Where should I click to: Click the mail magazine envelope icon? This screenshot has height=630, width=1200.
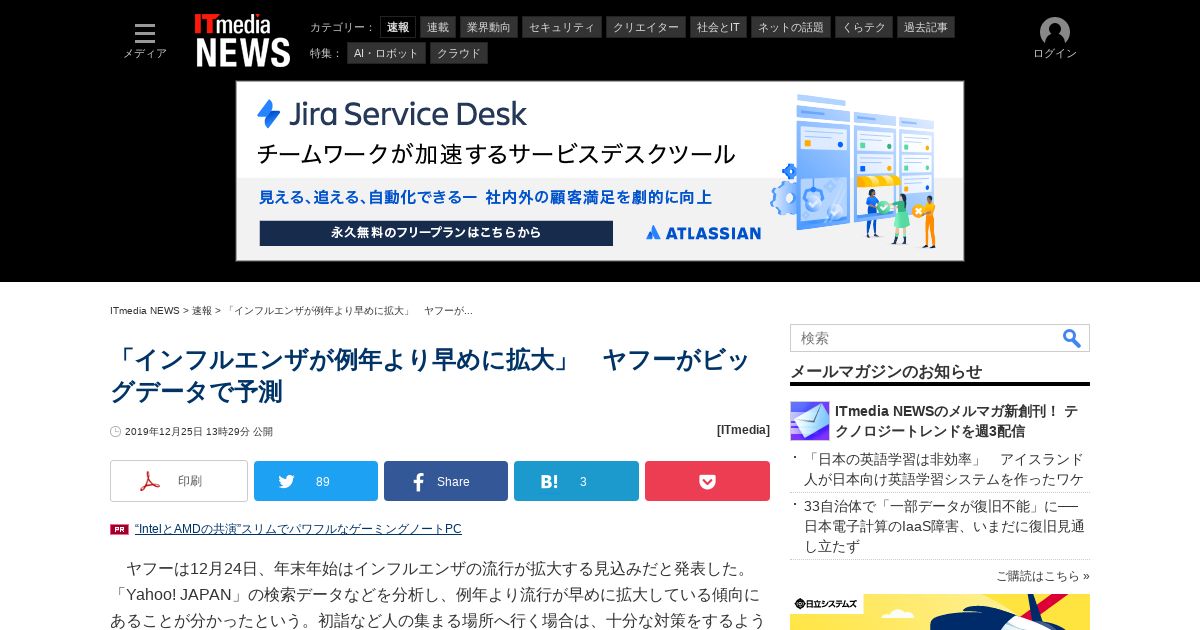click(810, 421)
